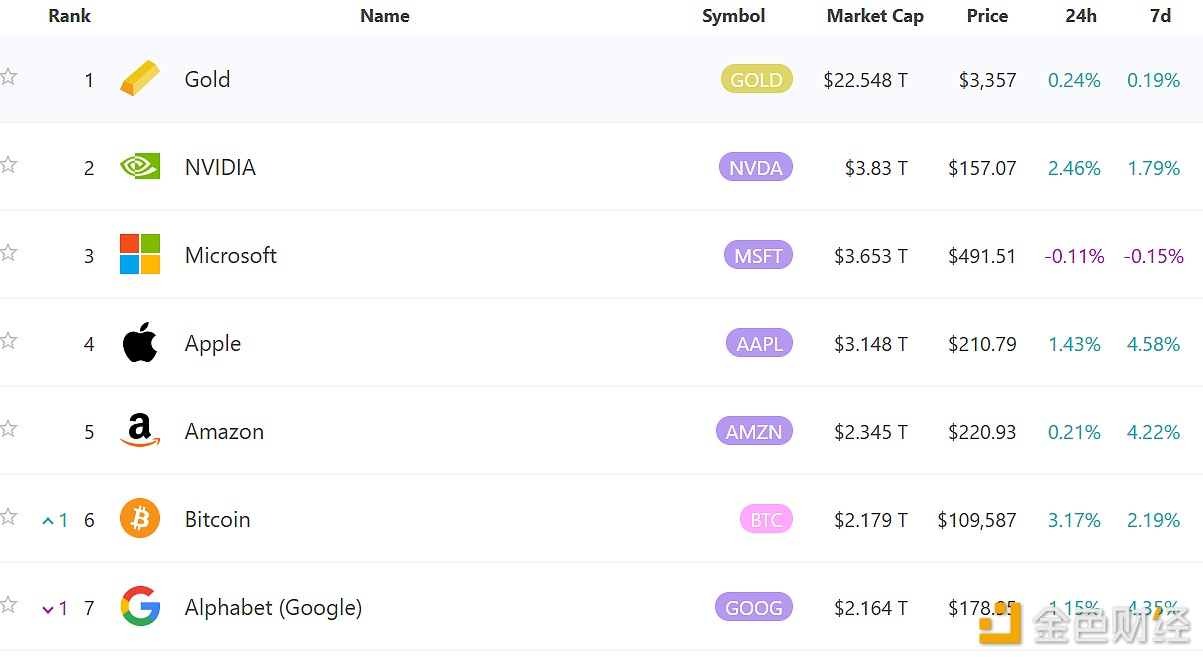Toggle favorite star for Amazon

click(x=9, y=429)
